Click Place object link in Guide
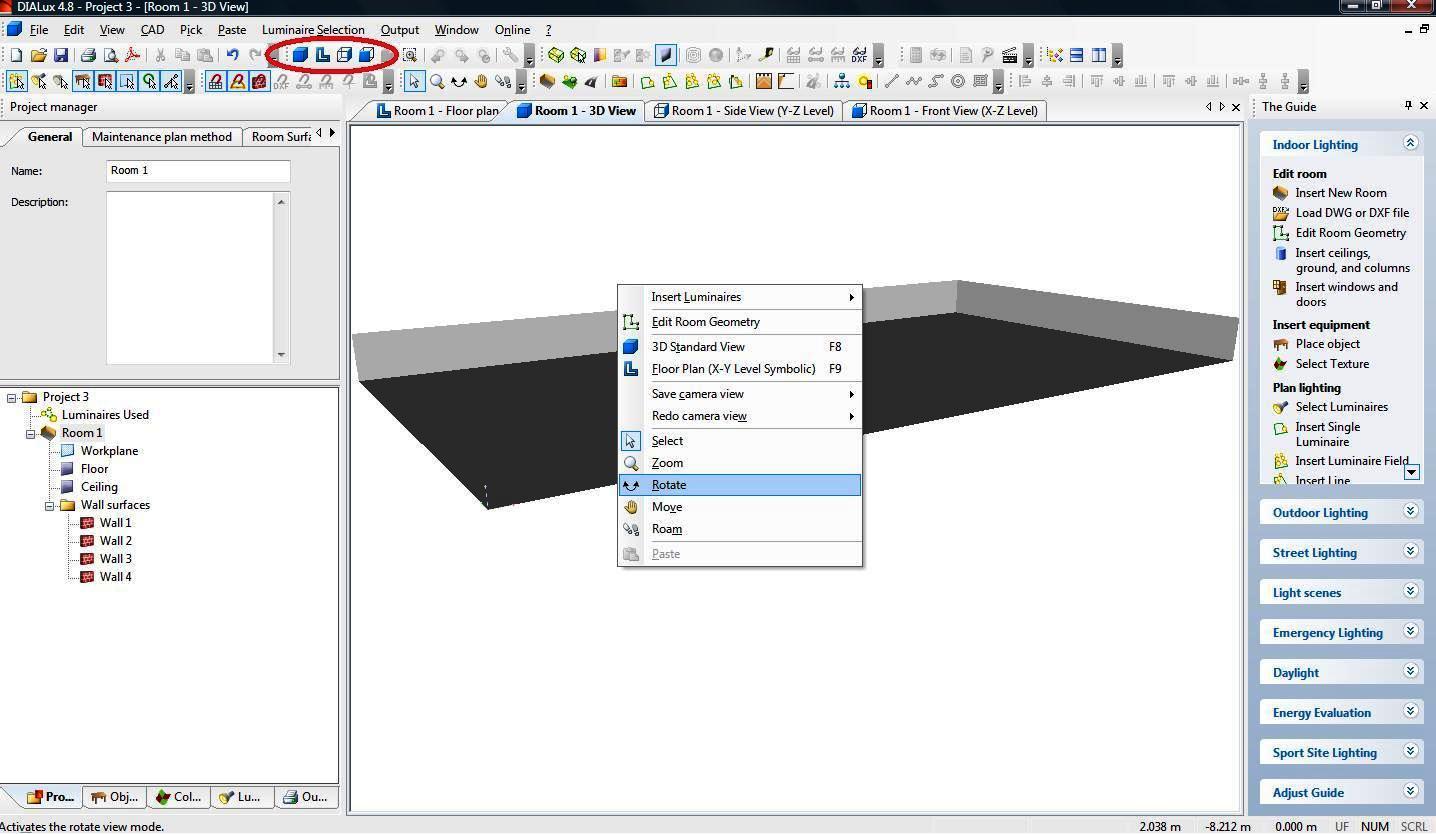The width and height of the screenshot is (1436, 834). point(1327,344)
